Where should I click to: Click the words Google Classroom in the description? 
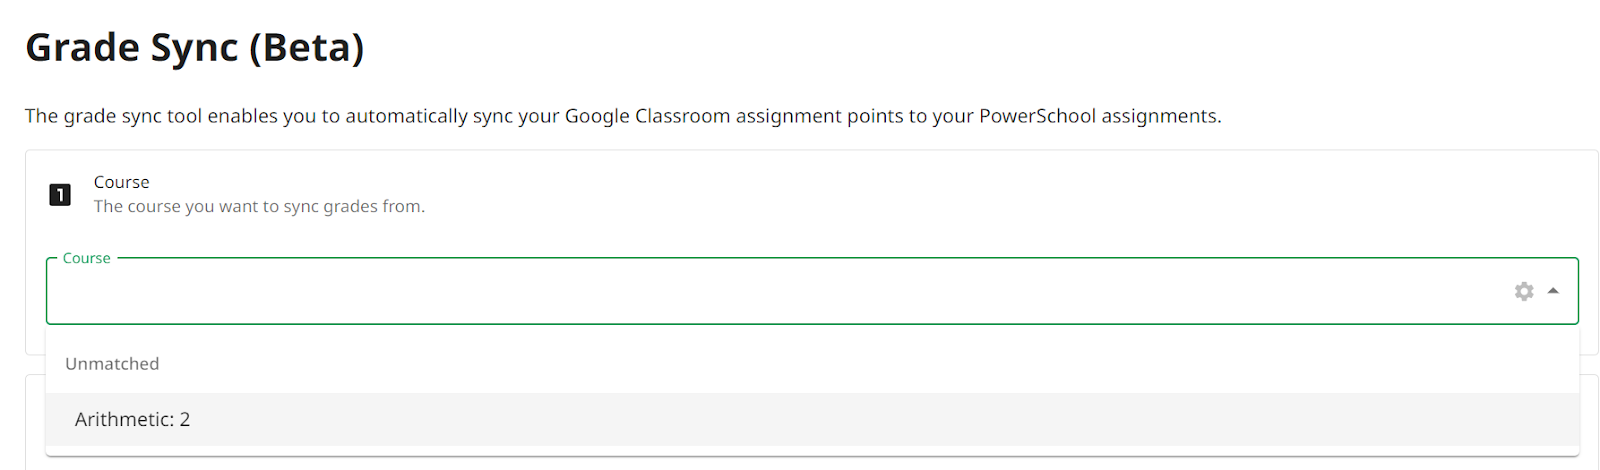pos(647,116)
